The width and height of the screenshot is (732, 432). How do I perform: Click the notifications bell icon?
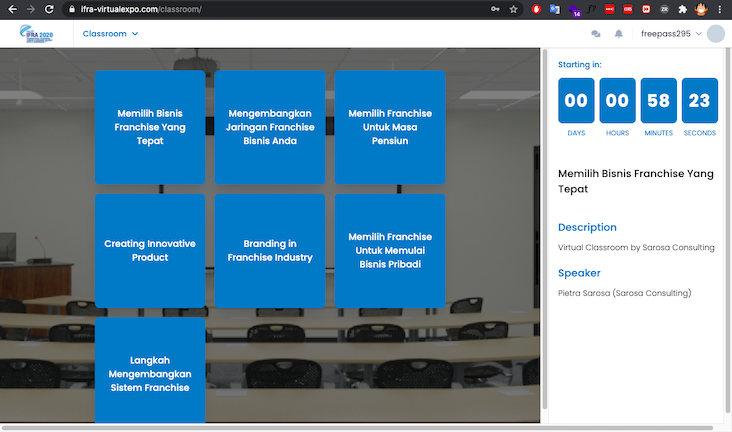pos(619,34)
